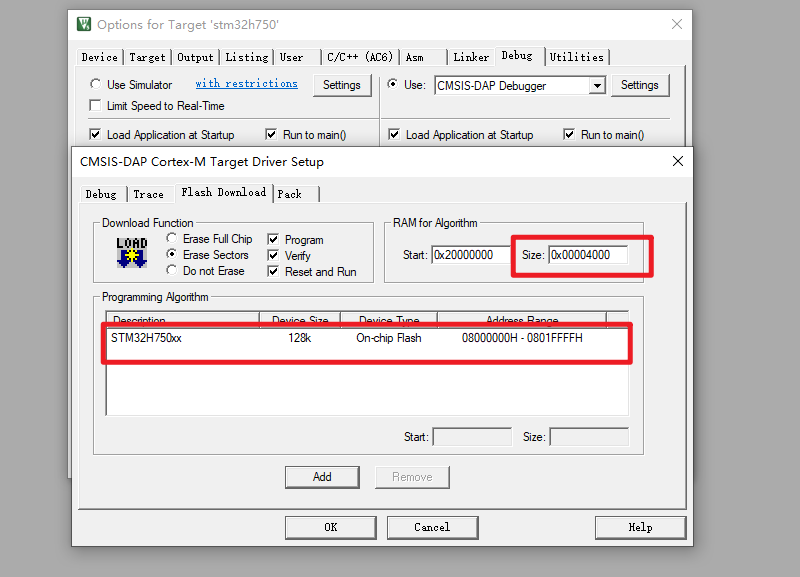Toggle the Verify checkbox
The height and width of the screenshot is (577, 800).
coord(274,256)
